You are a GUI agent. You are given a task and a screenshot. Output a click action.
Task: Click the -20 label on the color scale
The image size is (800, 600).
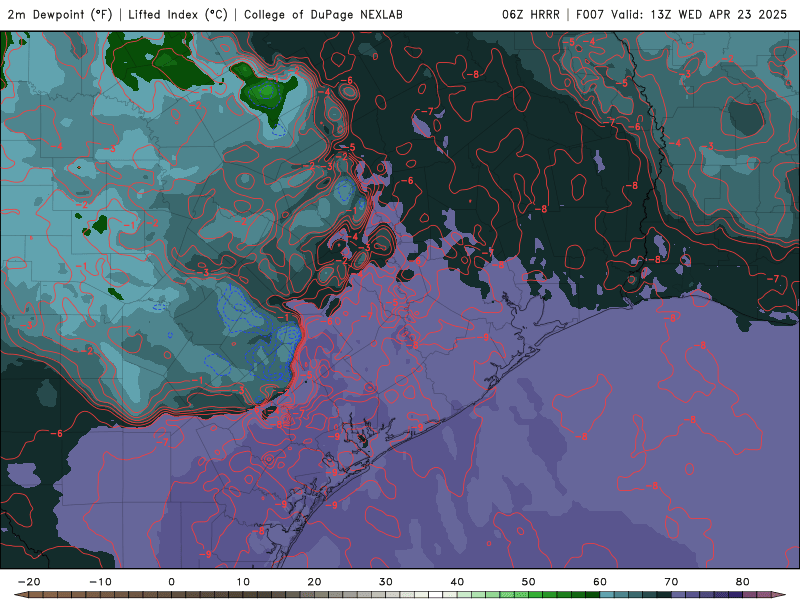click(x=29, y=582)
